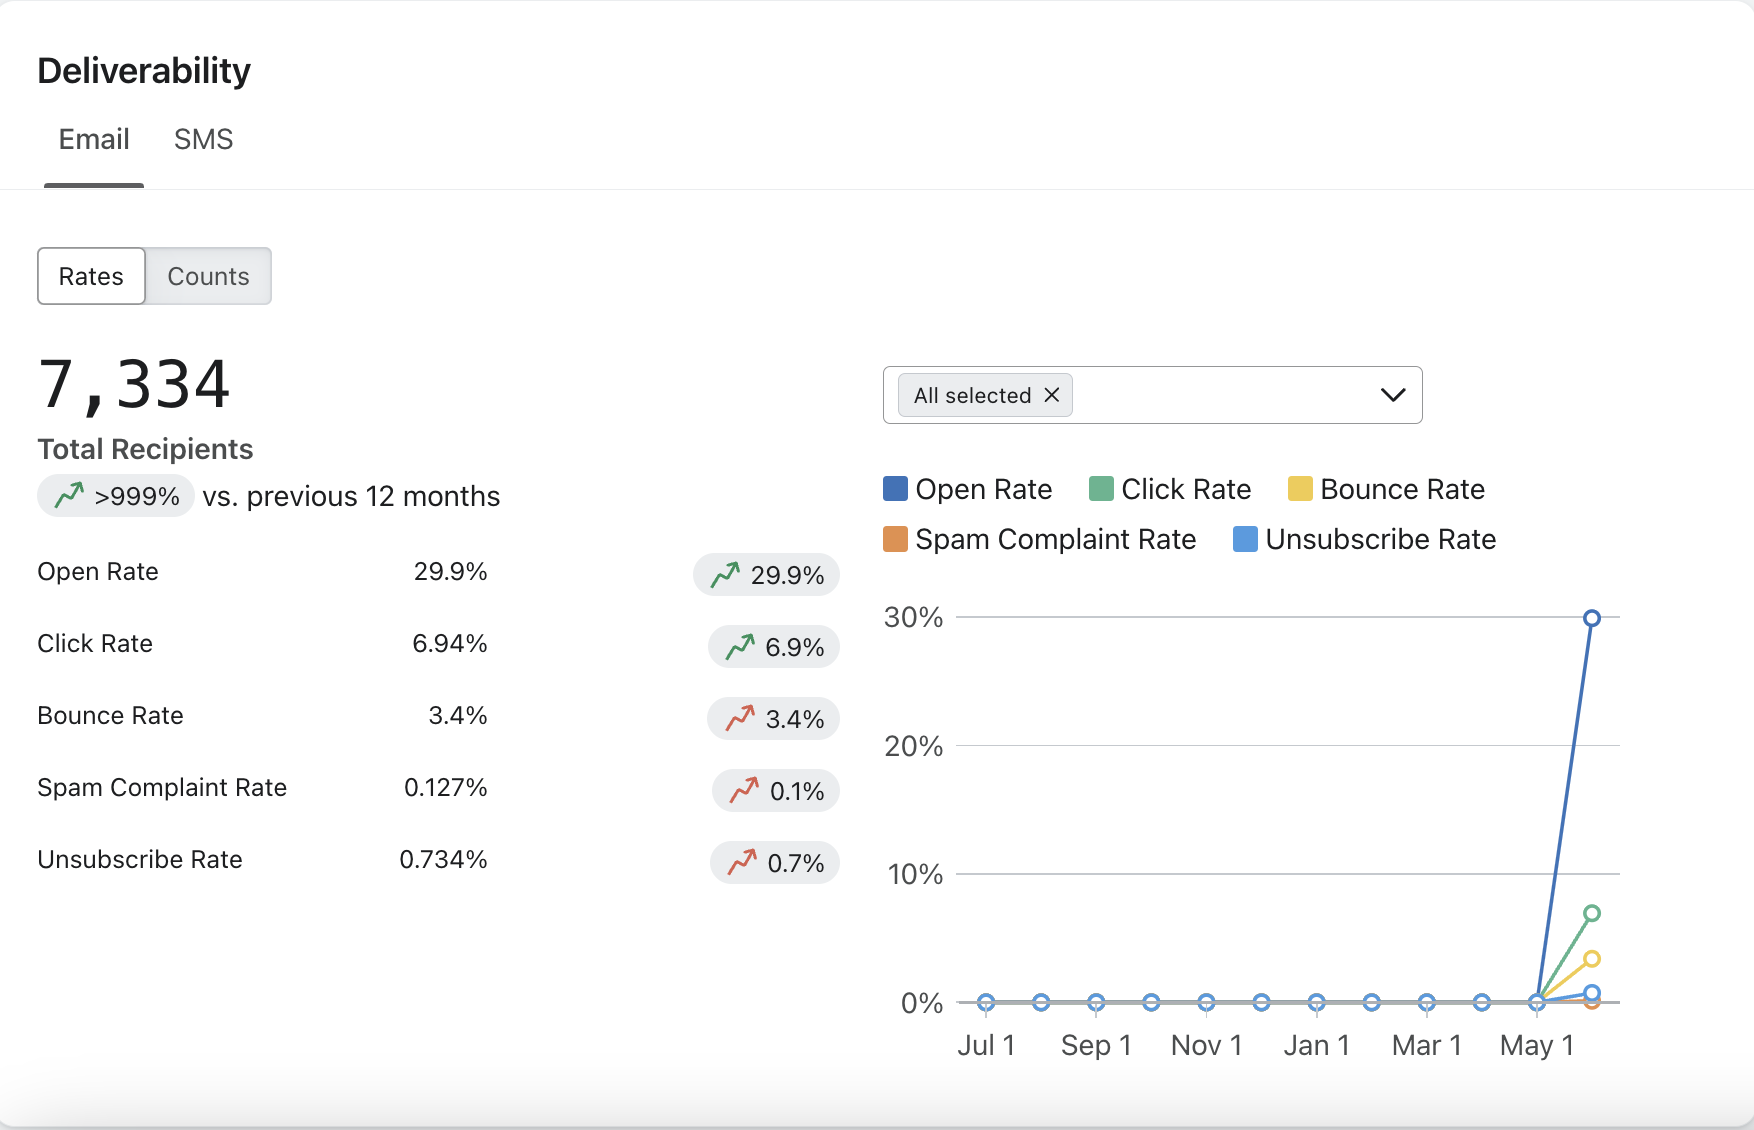This screenshot has width=1754, height=1130.
Task: Toggle Open Rate legend swatch
Action: point(895,489)
